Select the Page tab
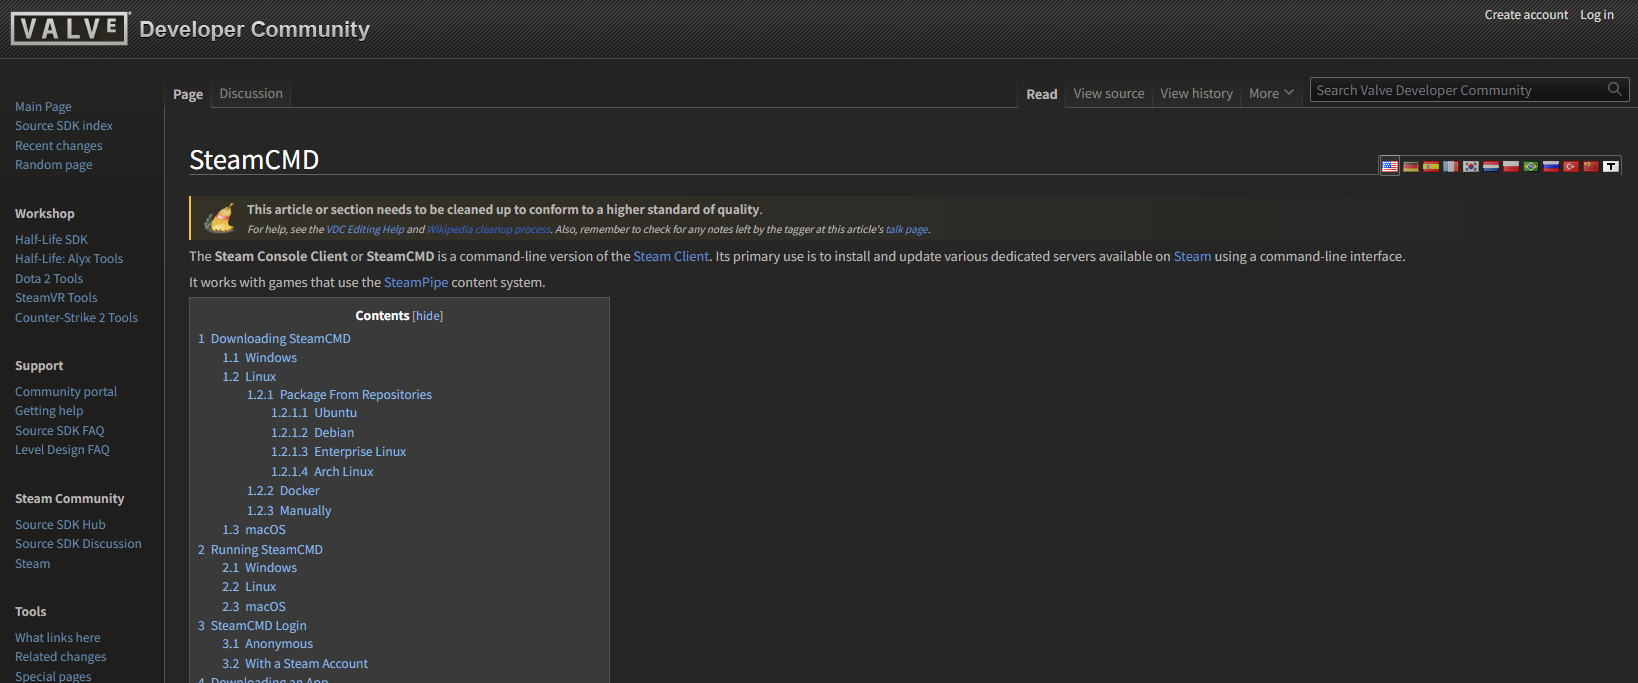Image resolution: width=1638 pixels, height=683 pixels. point(188,94)
